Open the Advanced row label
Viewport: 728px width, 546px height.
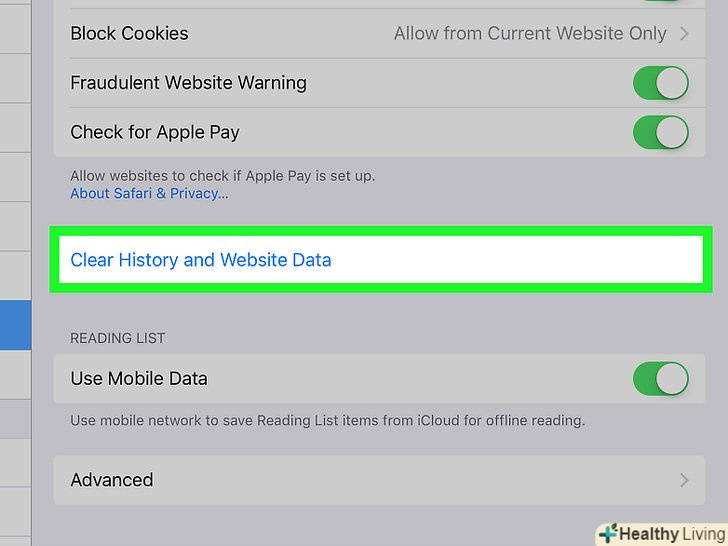pos(112,480)
